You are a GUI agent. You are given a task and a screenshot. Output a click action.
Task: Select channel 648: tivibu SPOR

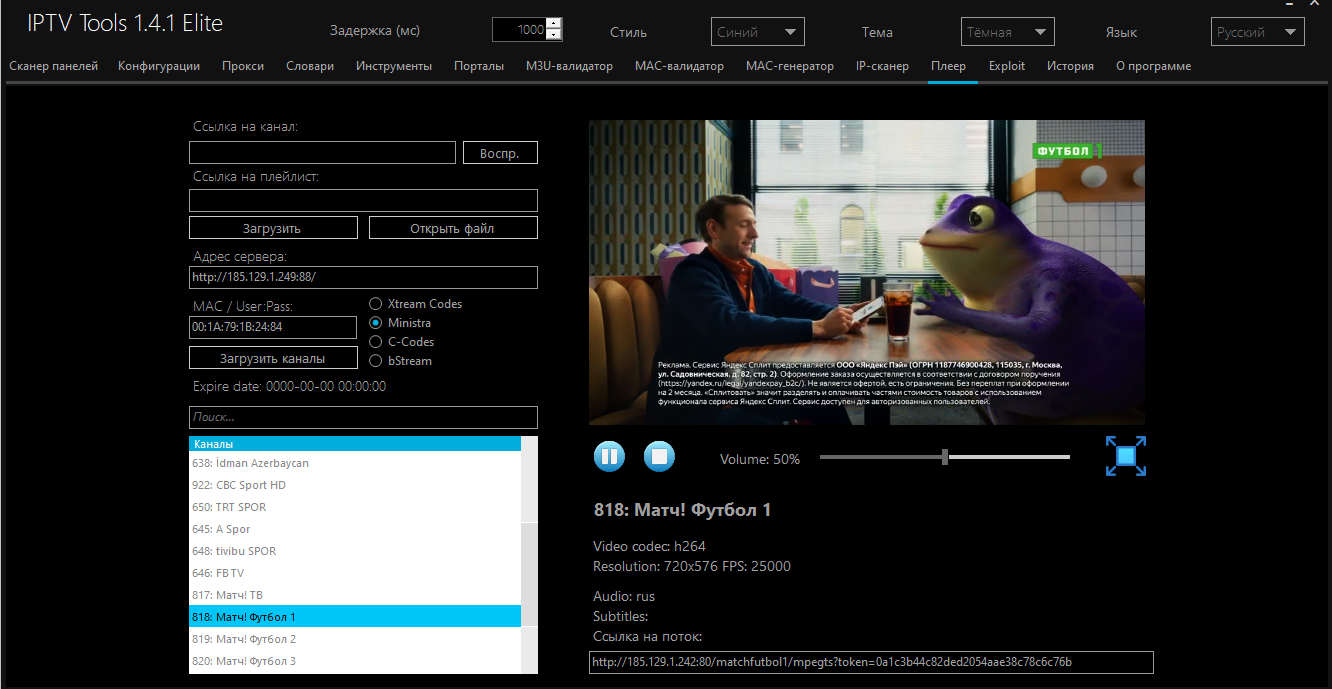(x=355, y=551)
